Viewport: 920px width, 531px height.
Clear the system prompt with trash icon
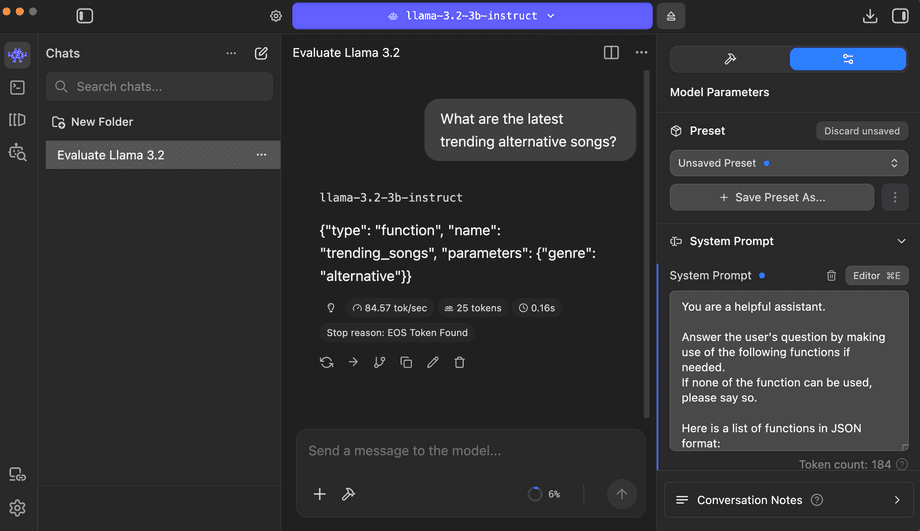tap(831, 276)
